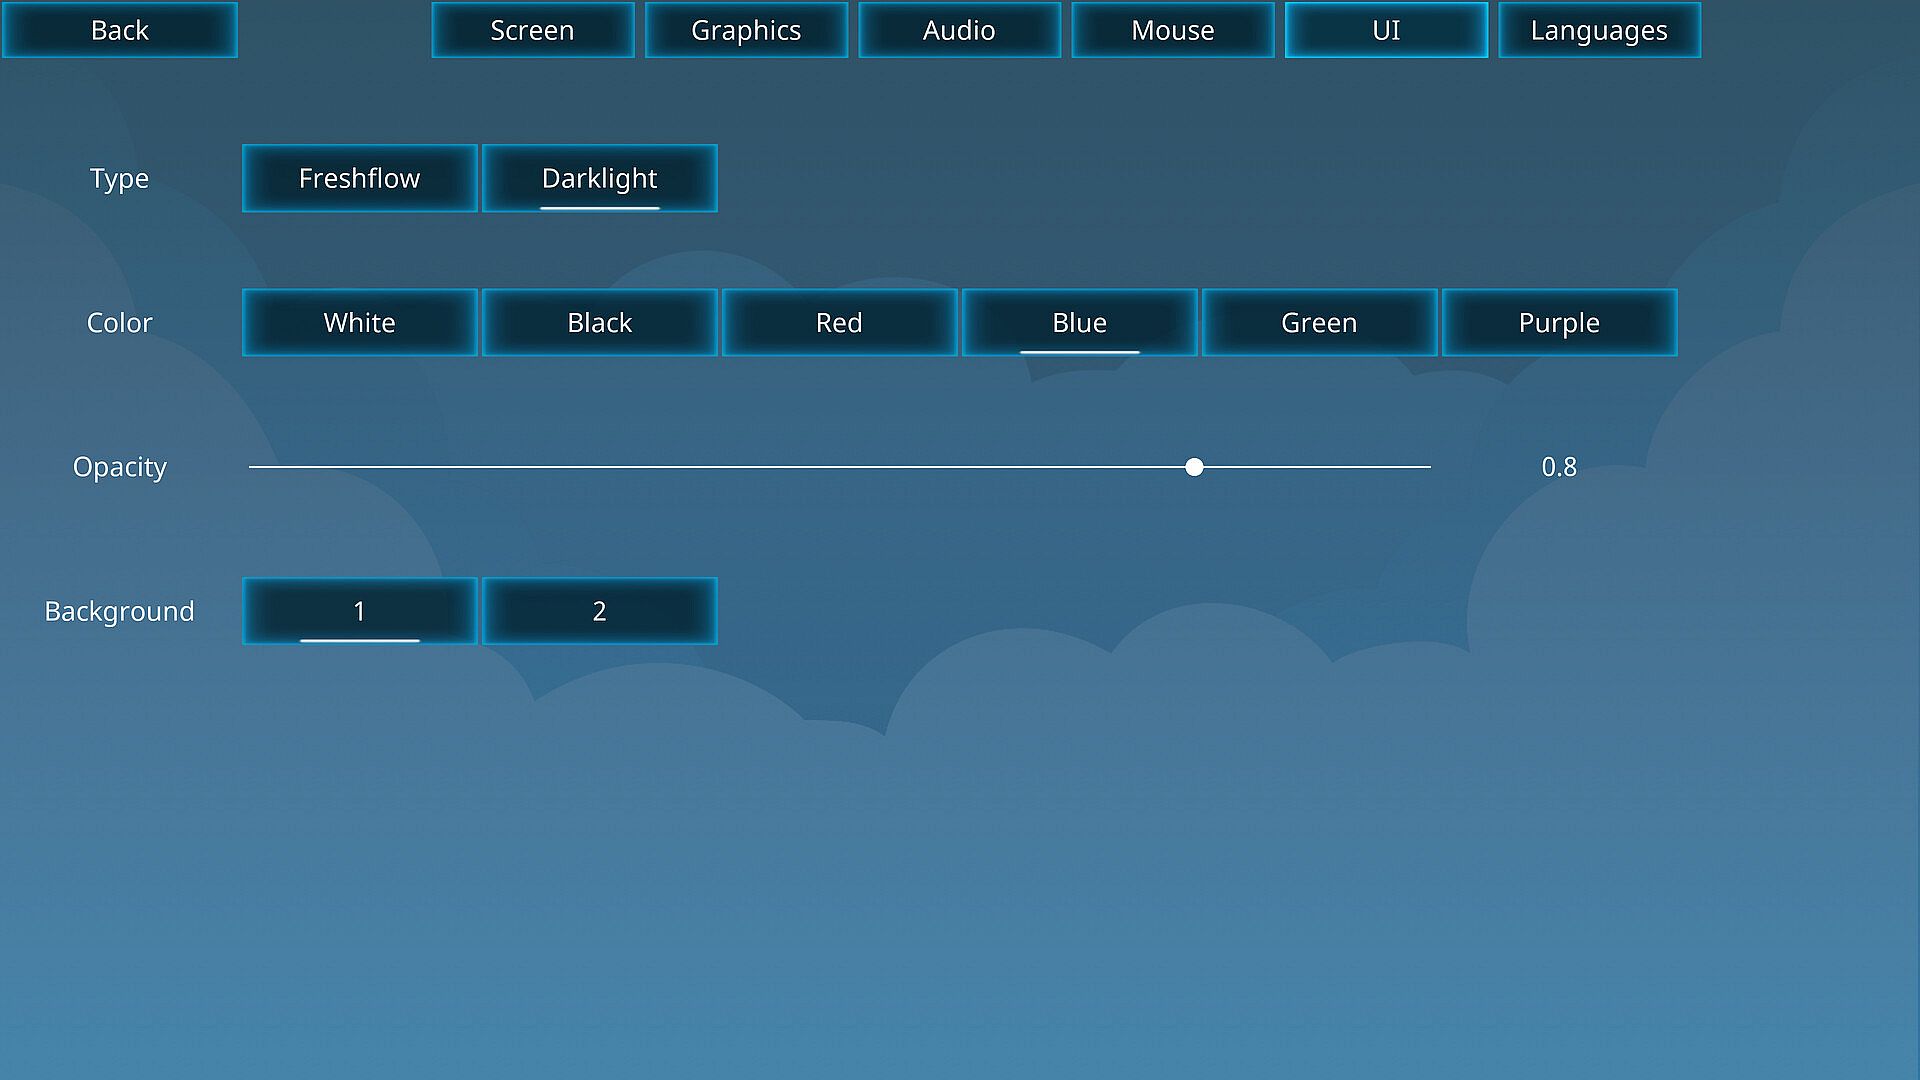The height and width of the screenshot is (1080, 1920).
Task: Click the Opacity slider handle
Action: click(1194, 467)
